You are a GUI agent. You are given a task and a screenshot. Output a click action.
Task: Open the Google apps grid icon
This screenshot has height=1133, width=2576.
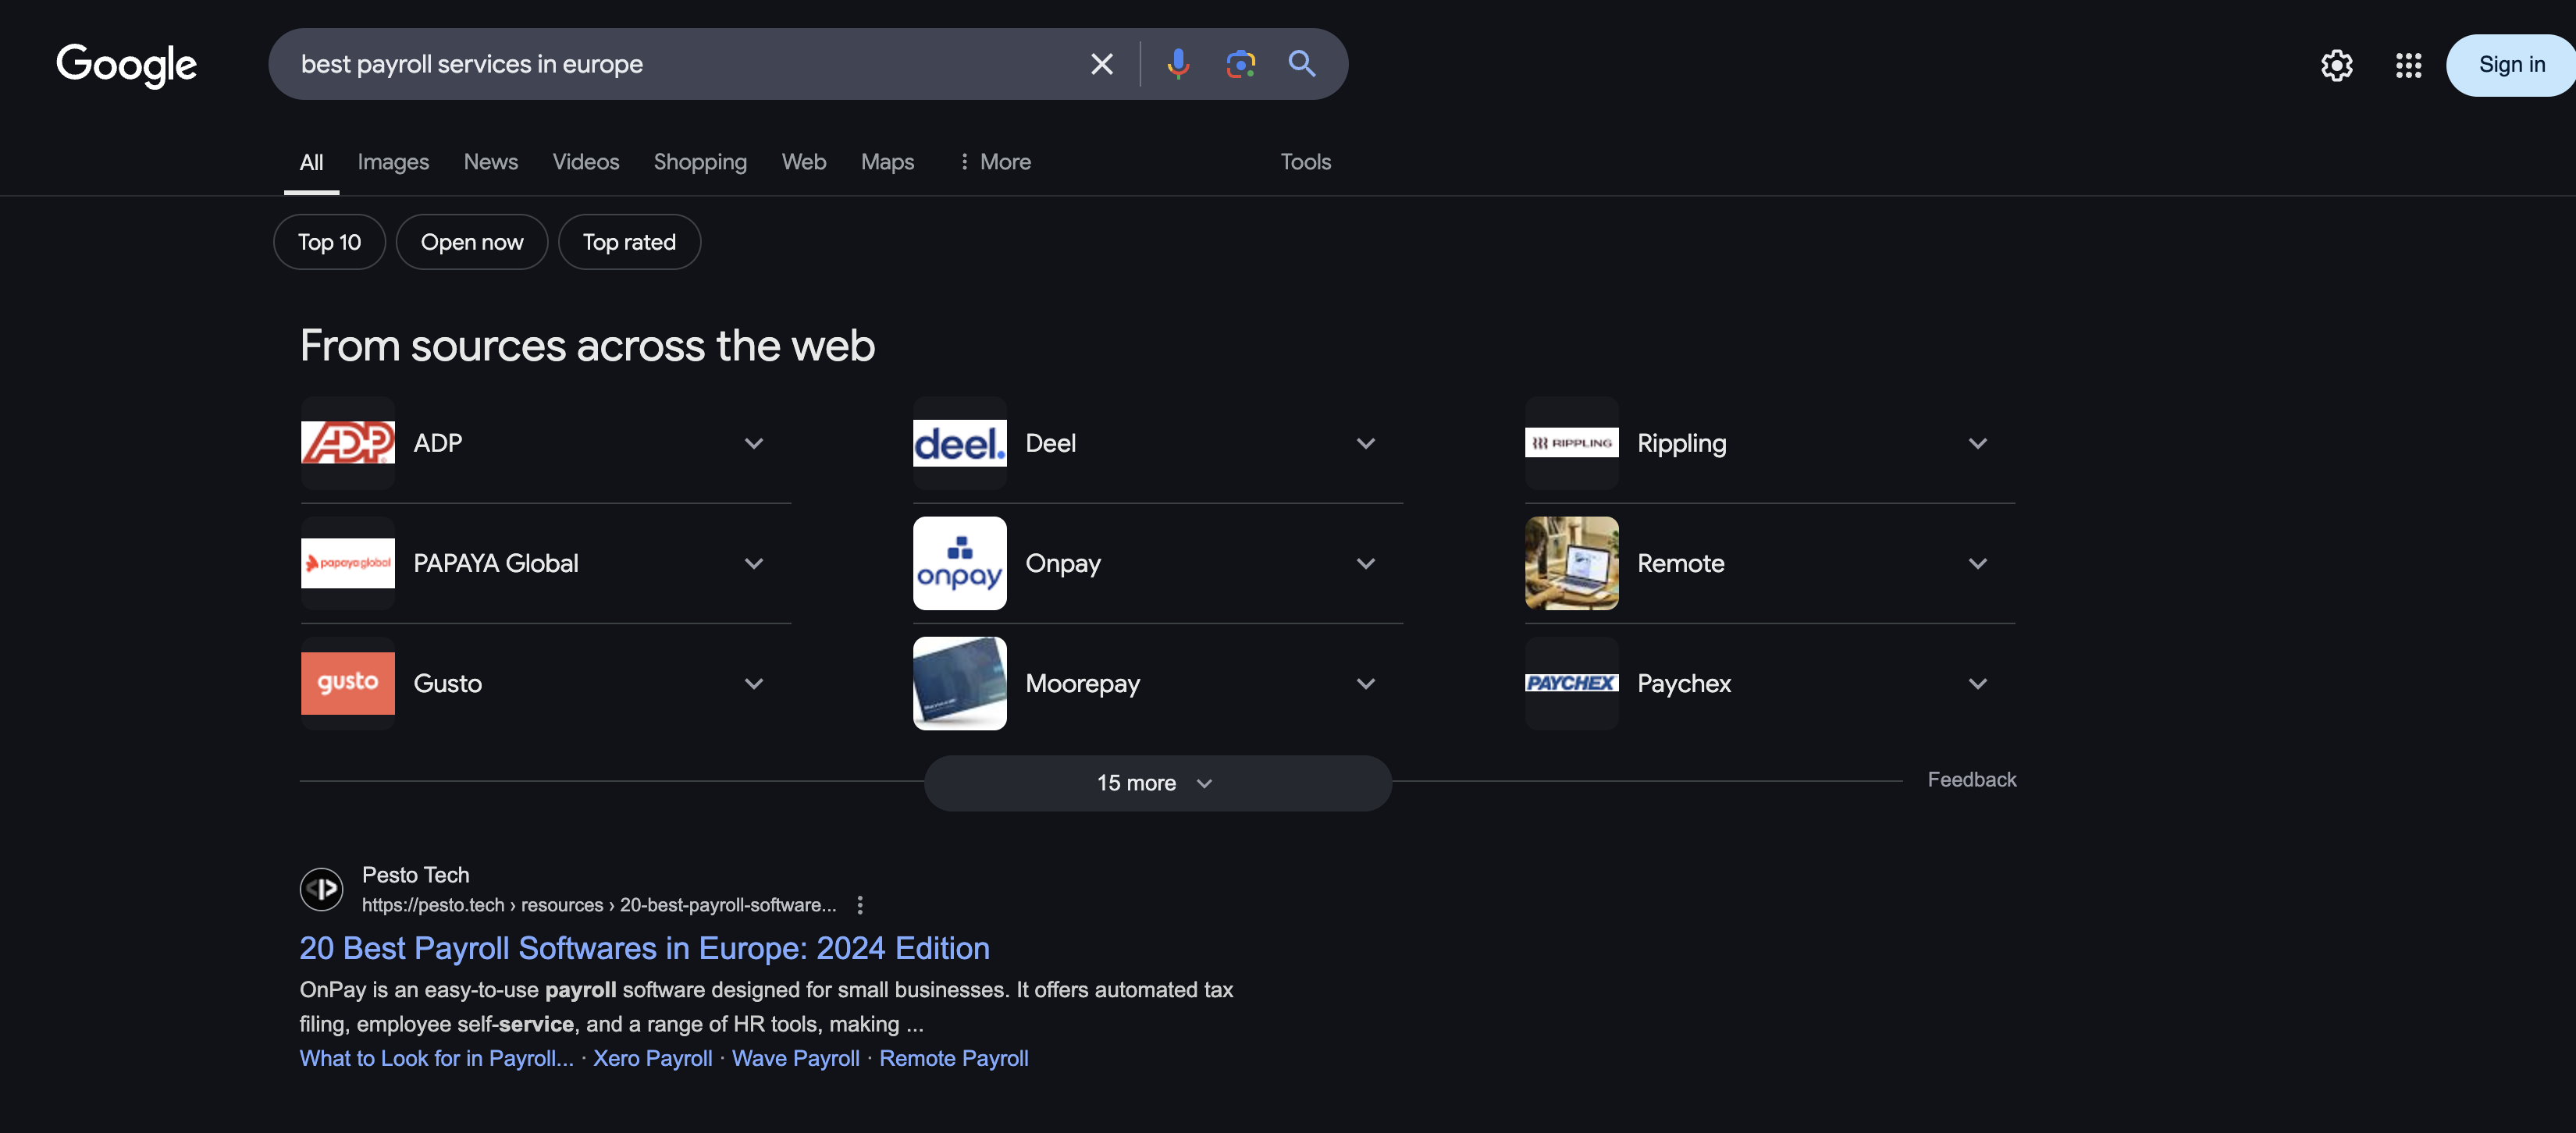(2408, 66)
